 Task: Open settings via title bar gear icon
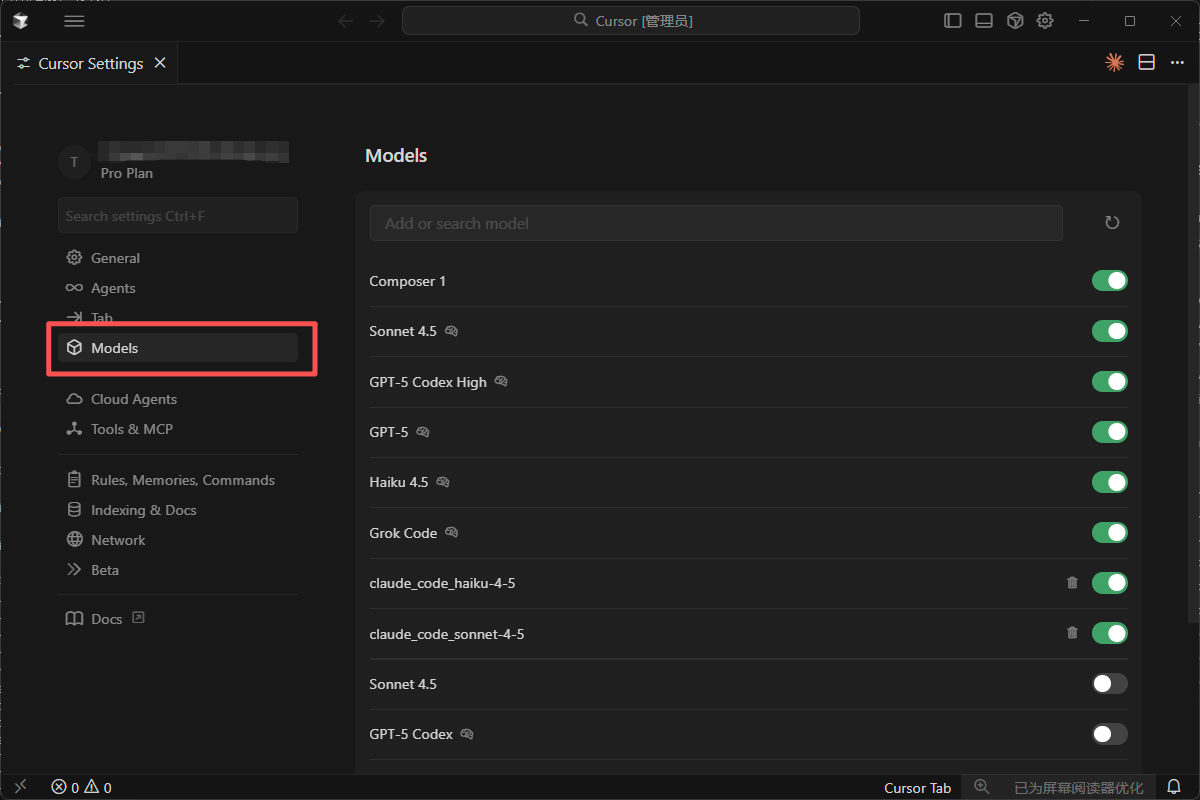(1045, 21)
